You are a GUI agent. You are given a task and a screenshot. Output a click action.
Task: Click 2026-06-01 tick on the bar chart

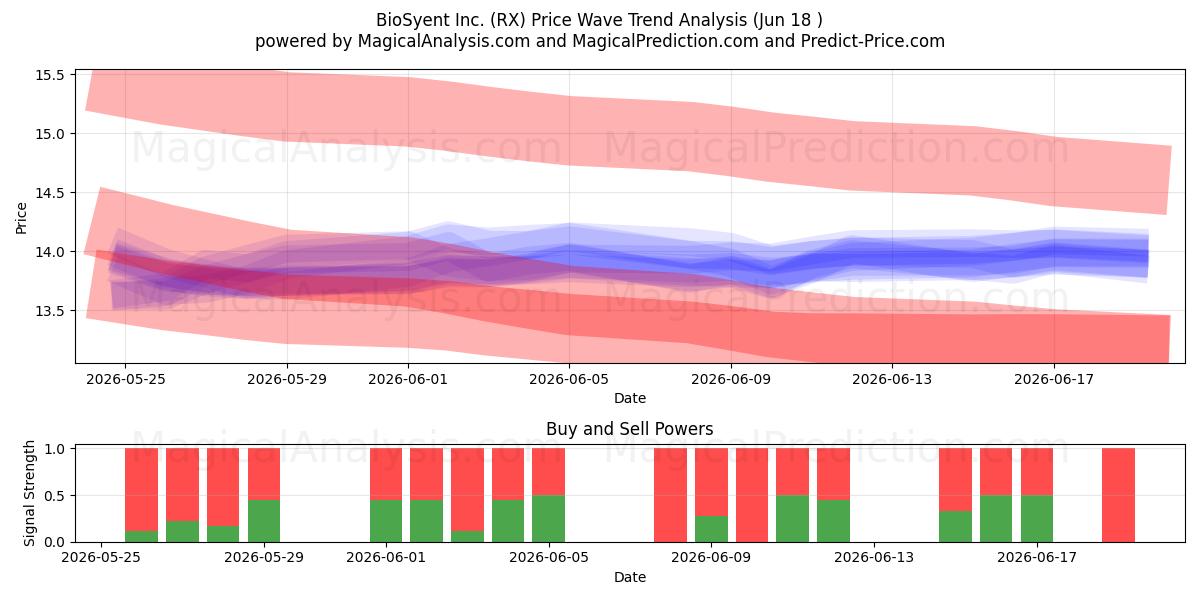[x=386, y=558]
